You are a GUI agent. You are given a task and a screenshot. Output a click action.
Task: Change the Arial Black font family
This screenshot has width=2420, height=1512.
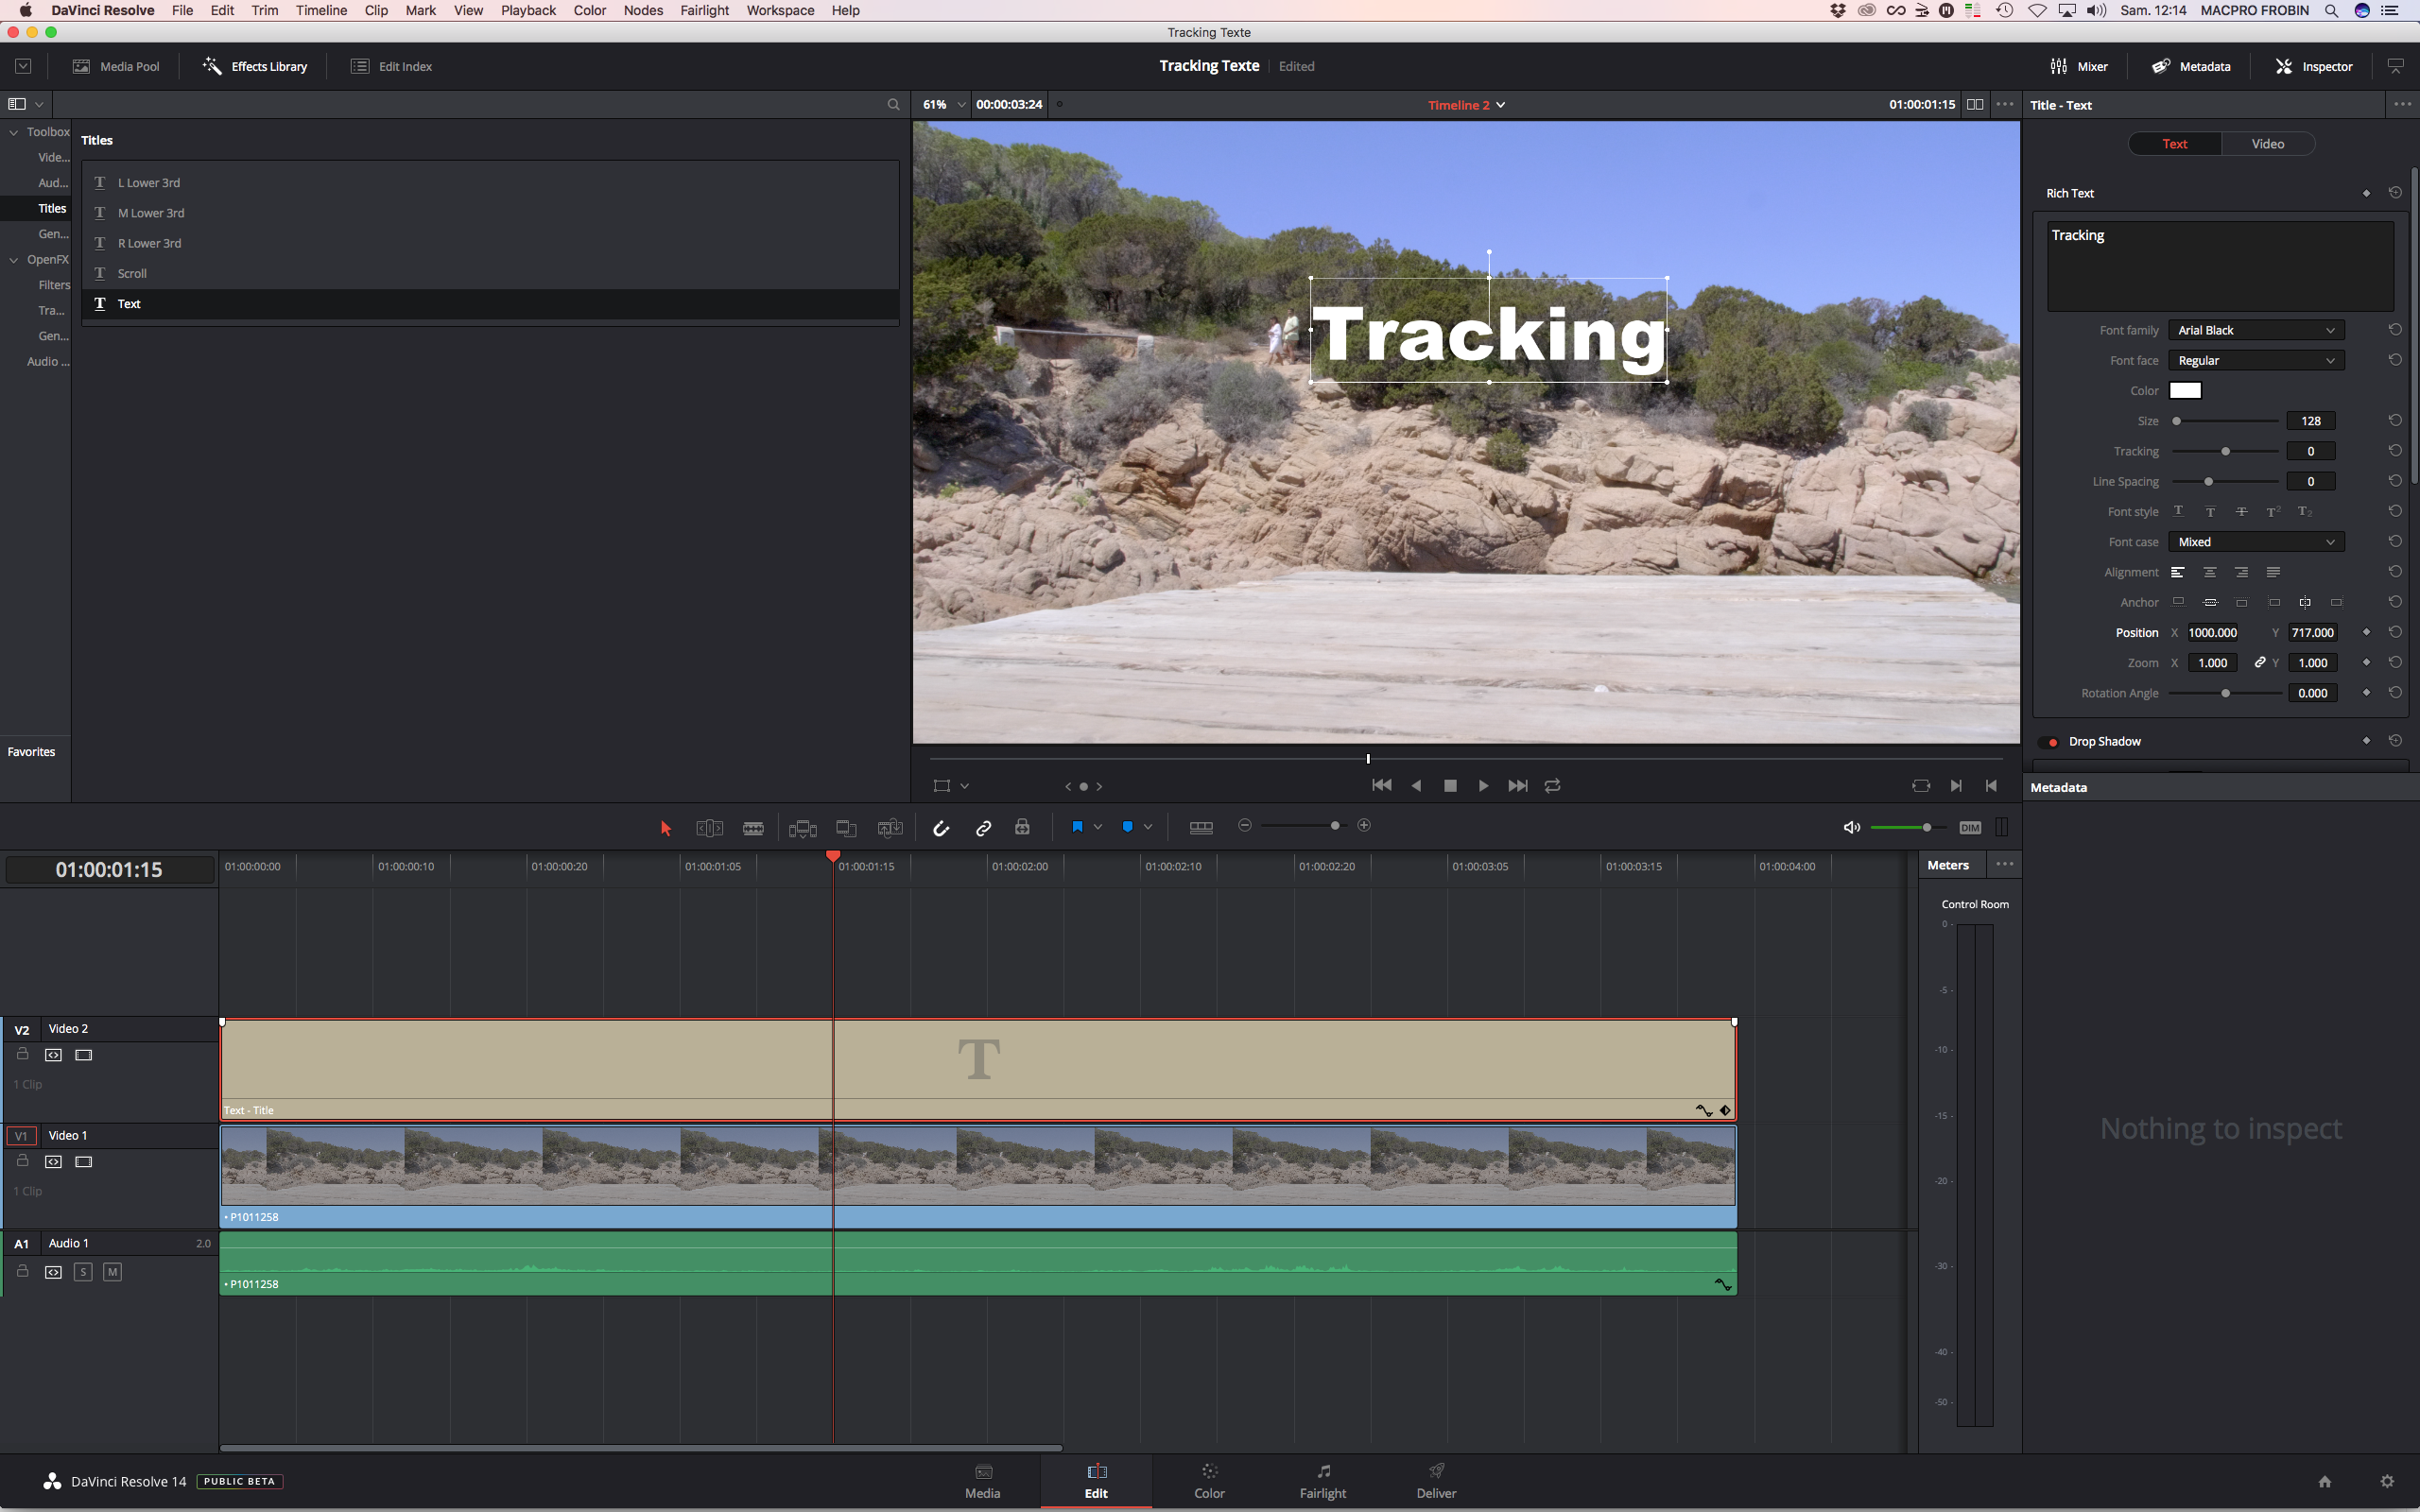2256,329
